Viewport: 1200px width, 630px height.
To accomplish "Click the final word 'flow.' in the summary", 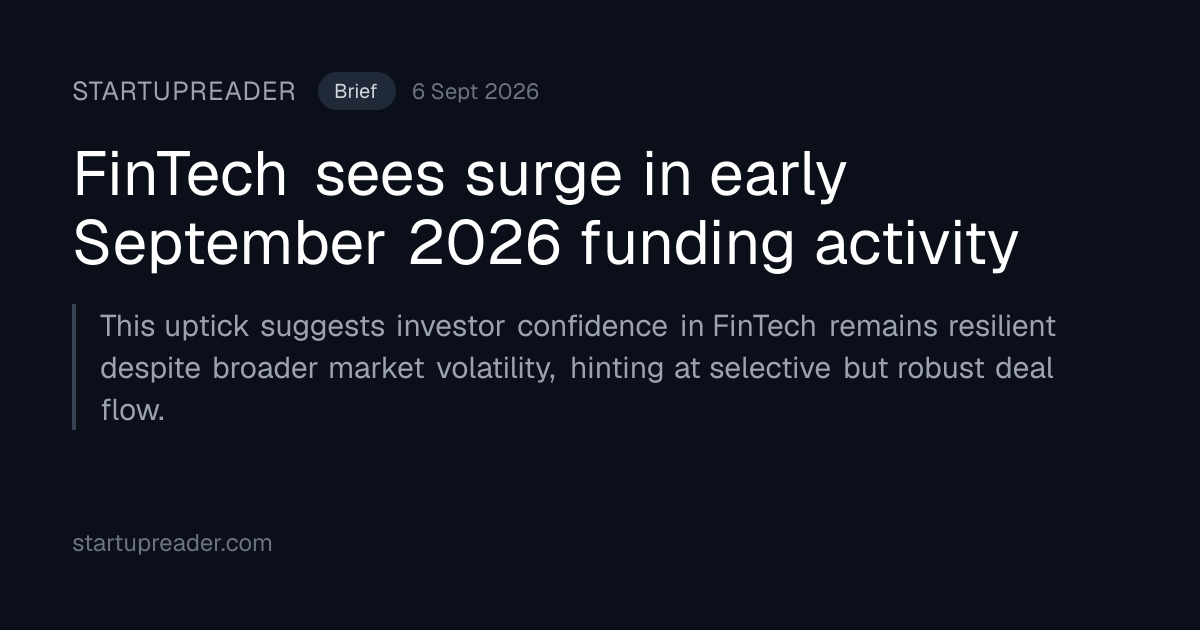I will pyautogui.click(x=132, y=410).
